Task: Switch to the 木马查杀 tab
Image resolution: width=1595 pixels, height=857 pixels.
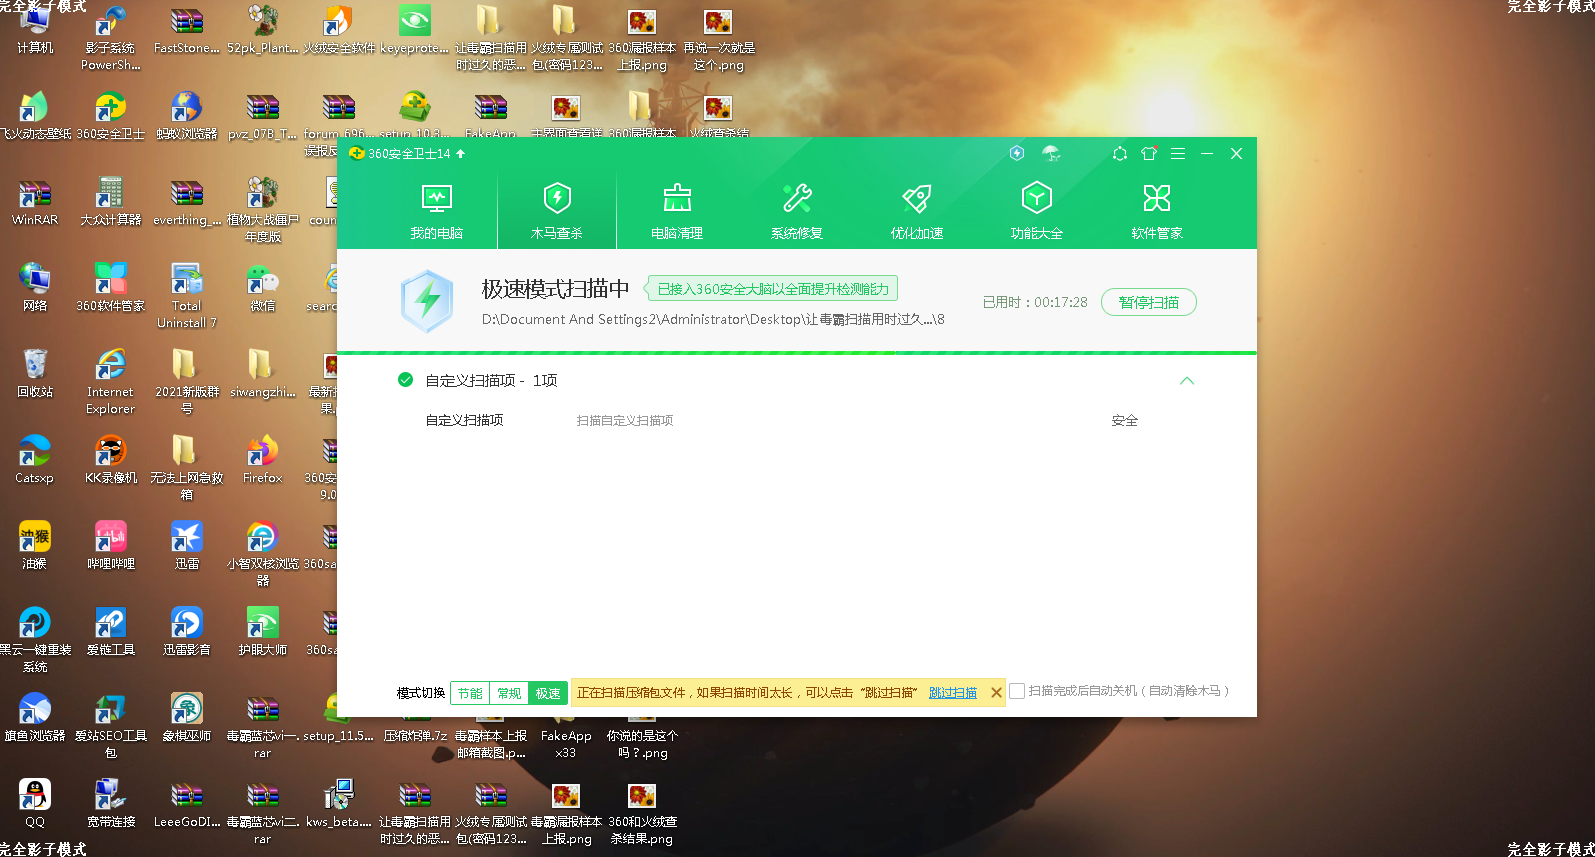Action: click(x=557, y=211)
